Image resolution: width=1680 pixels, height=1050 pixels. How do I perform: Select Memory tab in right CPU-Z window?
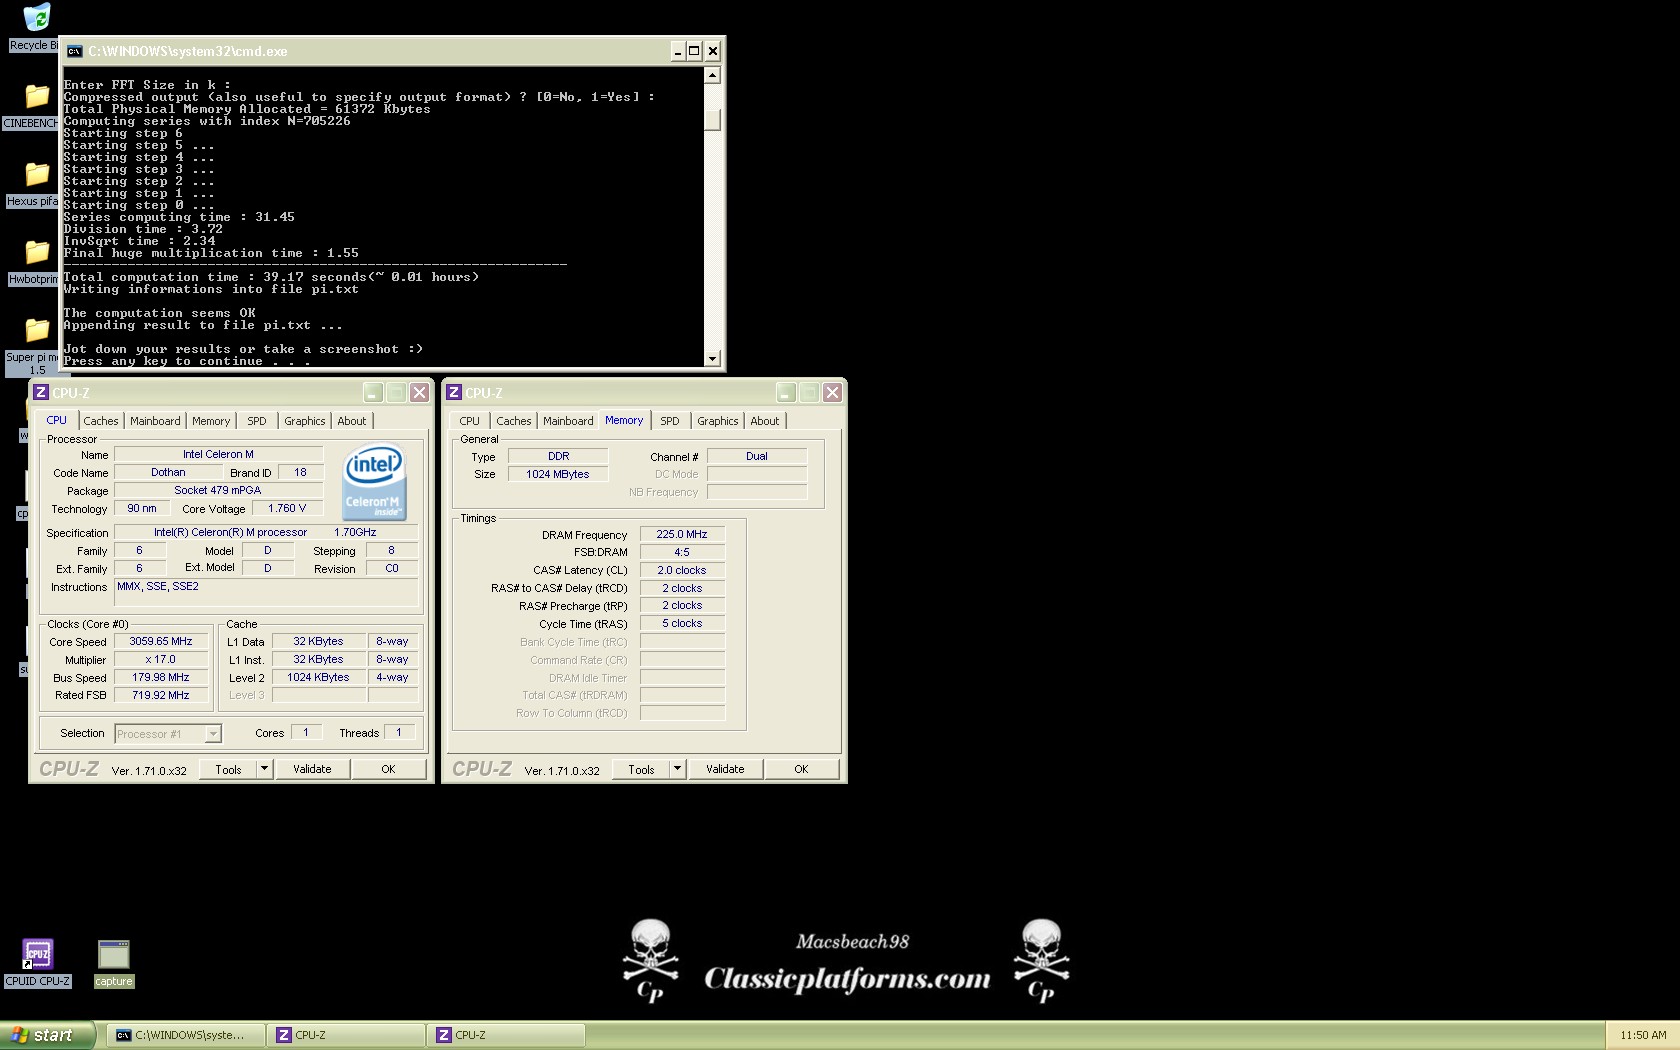click(x=624, y=420)
